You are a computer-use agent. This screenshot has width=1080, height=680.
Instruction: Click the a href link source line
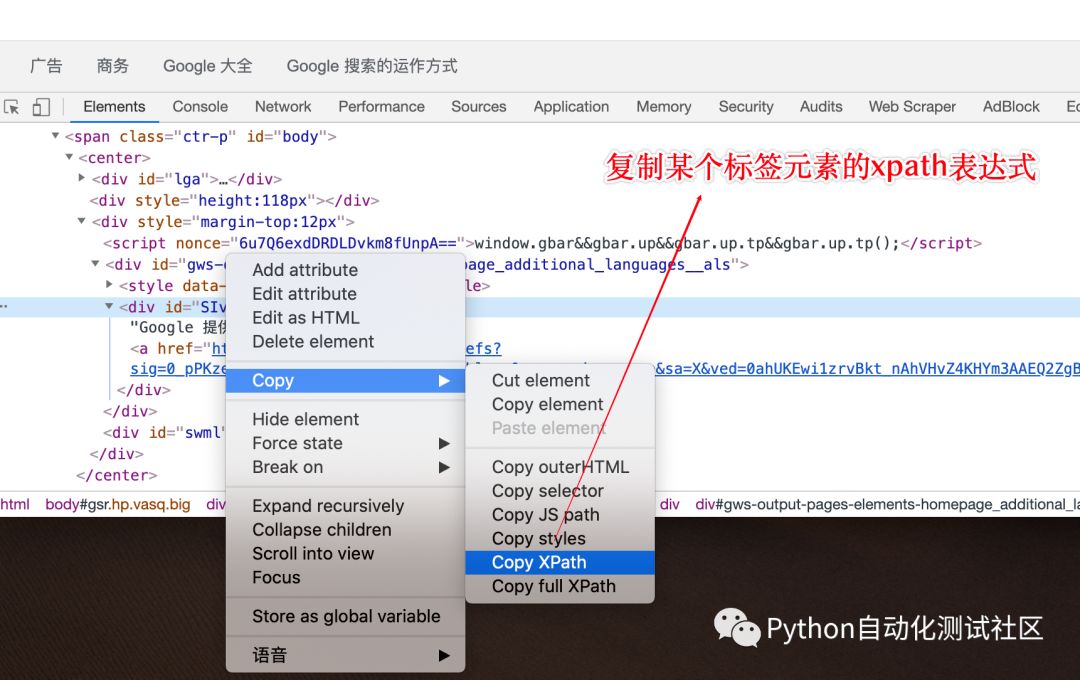pos(178,349)
